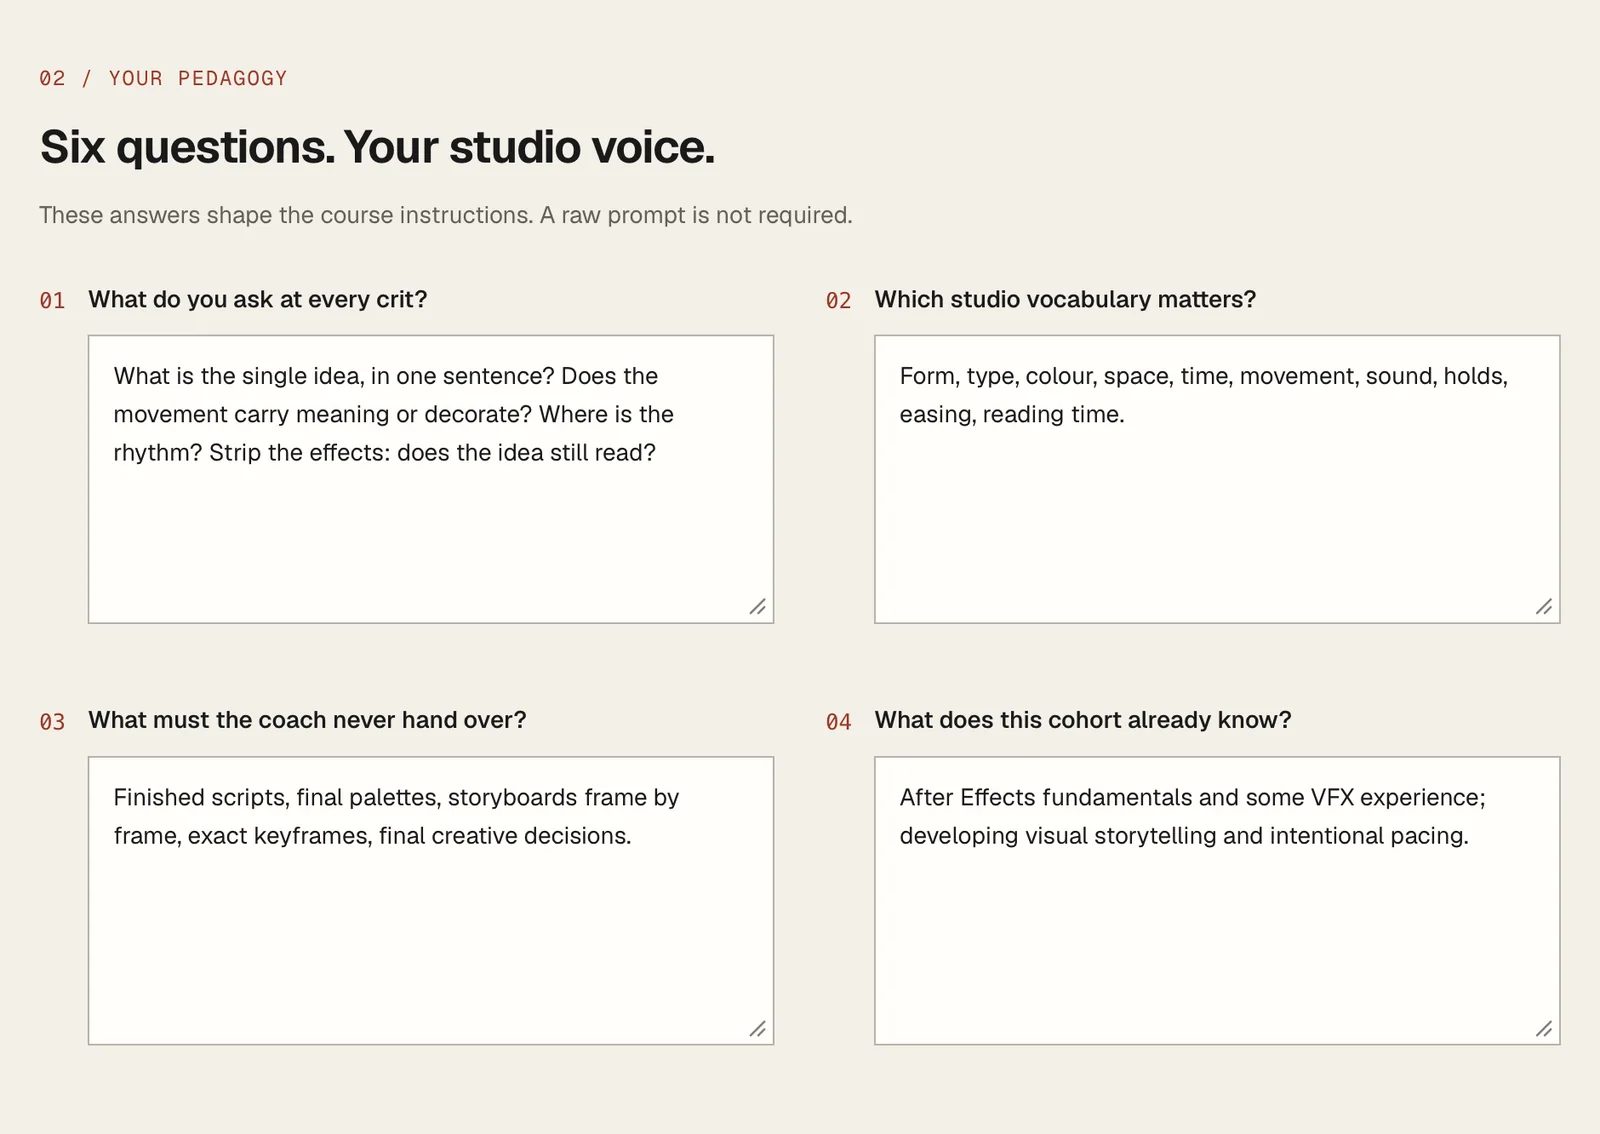Grab the resize handle of question 04 textarea
1600x1134 pixels.
[x=1544, y=1029]
